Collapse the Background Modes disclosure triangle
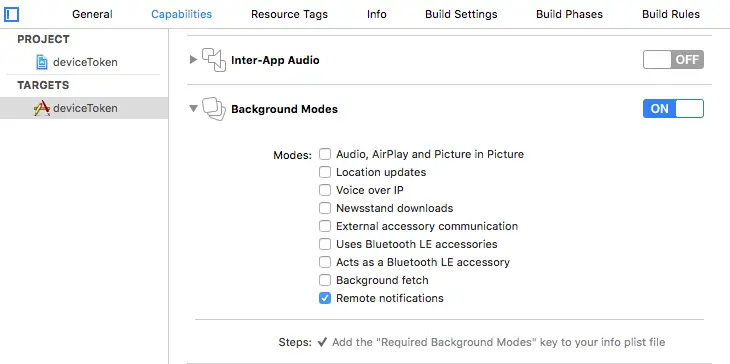The image size is (730, 364). 193,109
